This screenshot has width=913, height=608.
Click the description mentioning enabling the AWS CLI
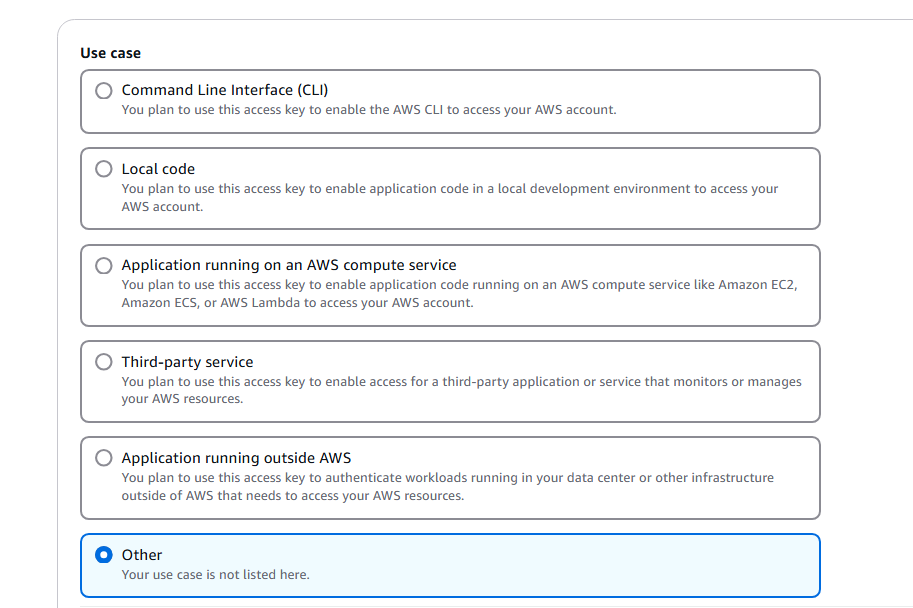tap(368, 110)
